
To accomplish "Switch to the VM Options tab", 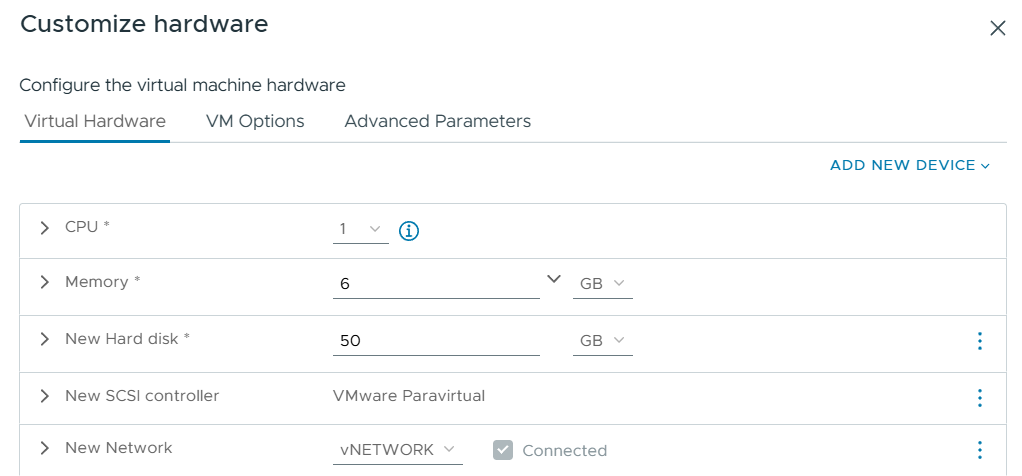I will (x=255, y=121).
